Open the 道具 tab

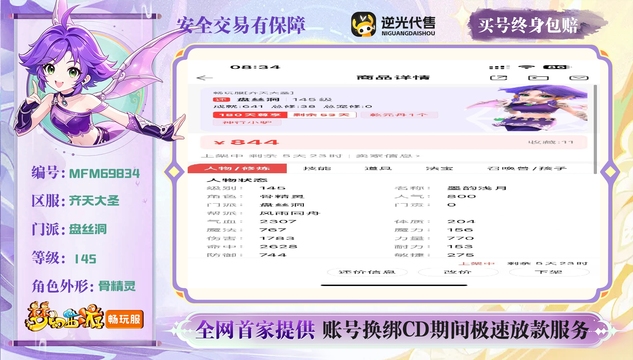point(378,168)
